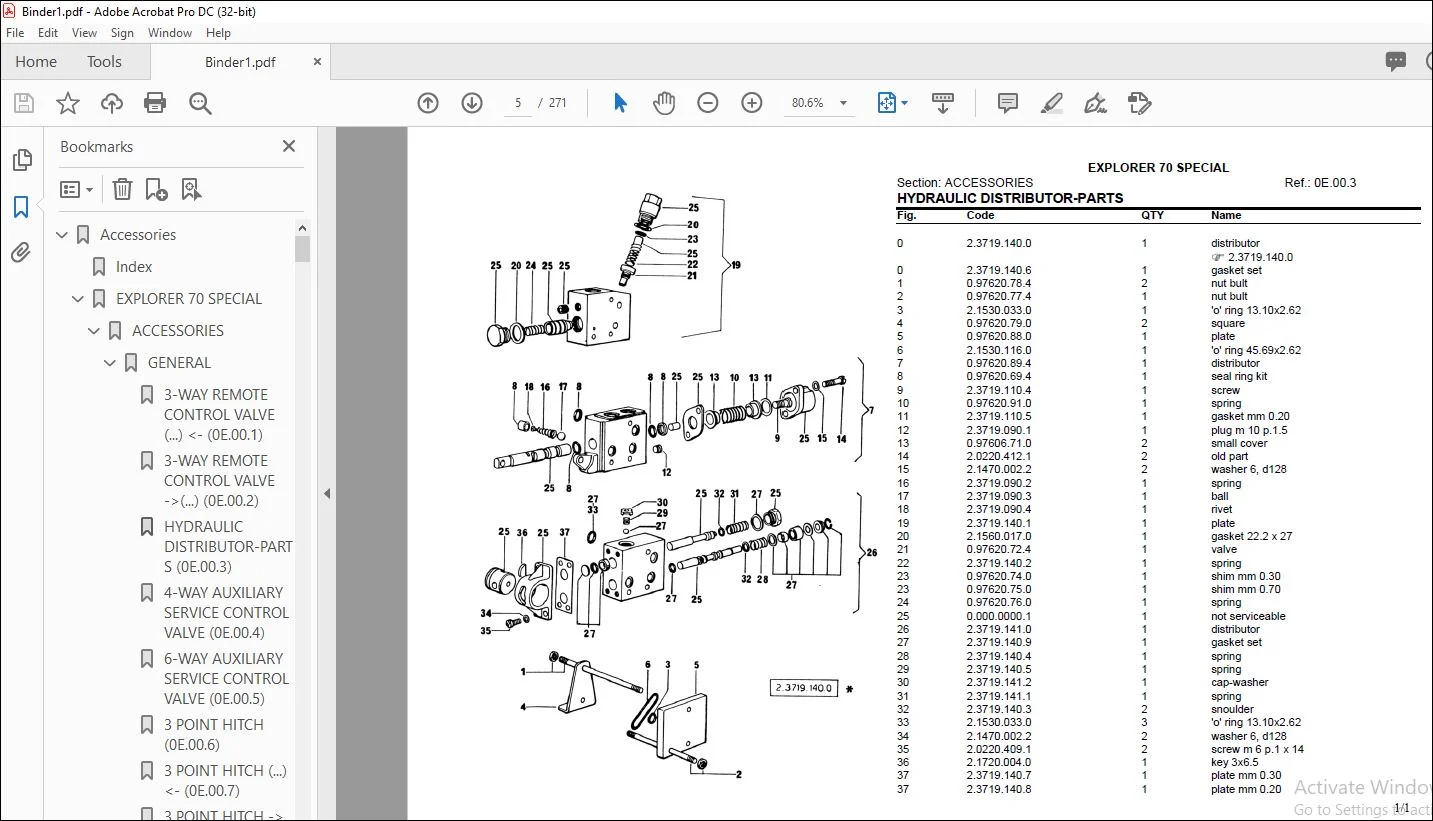
Task: Open the sign document pen tool
Action: click(1096, 103)
